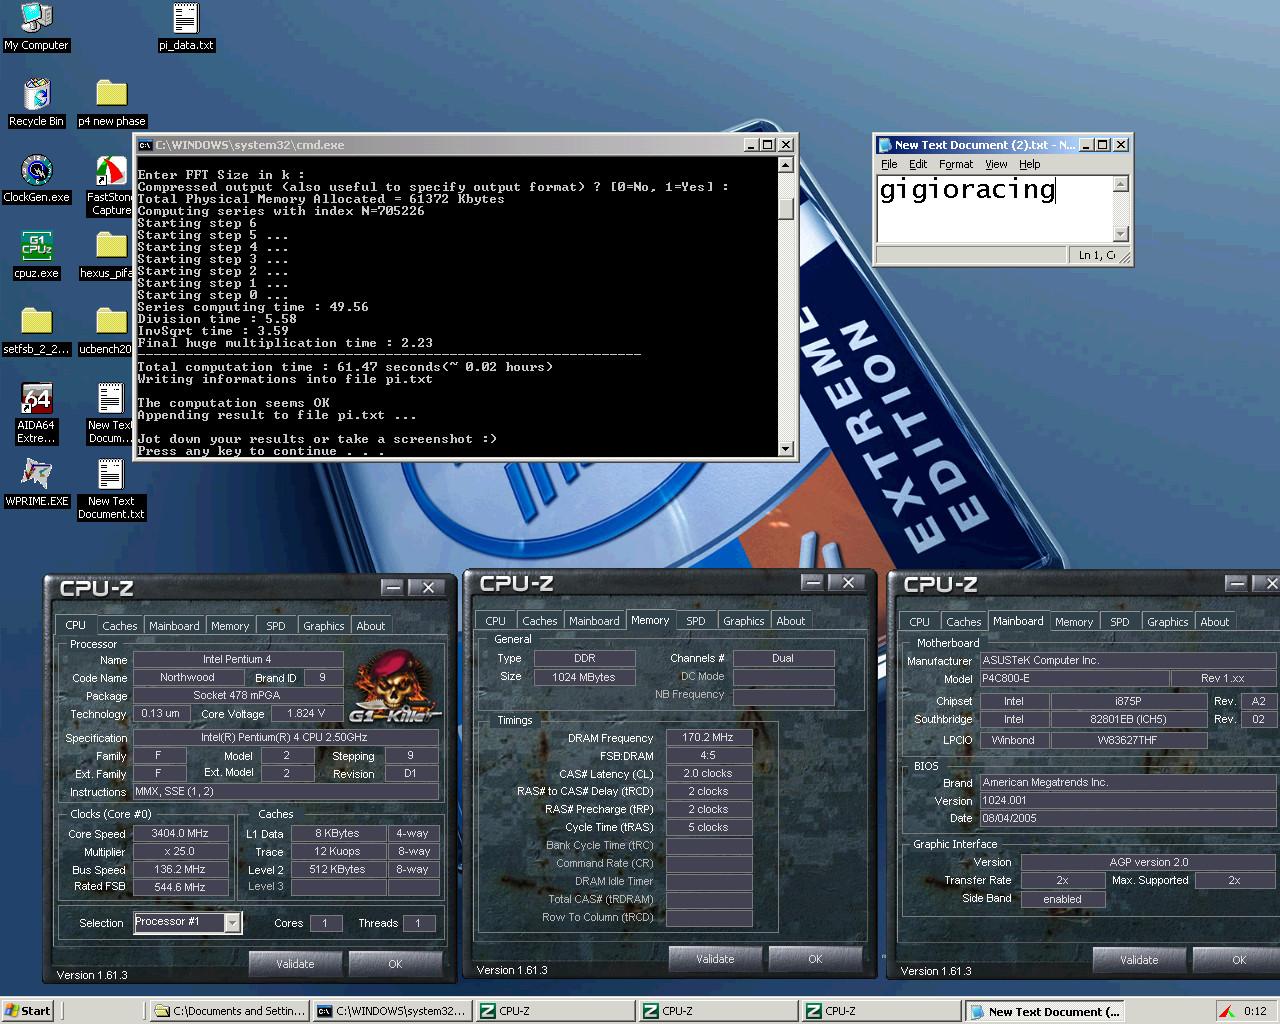Image resolution: width=1280 pixels, height=1024 pixels.
Task: Click Notepad window title icon
Action: click(884, 145)
